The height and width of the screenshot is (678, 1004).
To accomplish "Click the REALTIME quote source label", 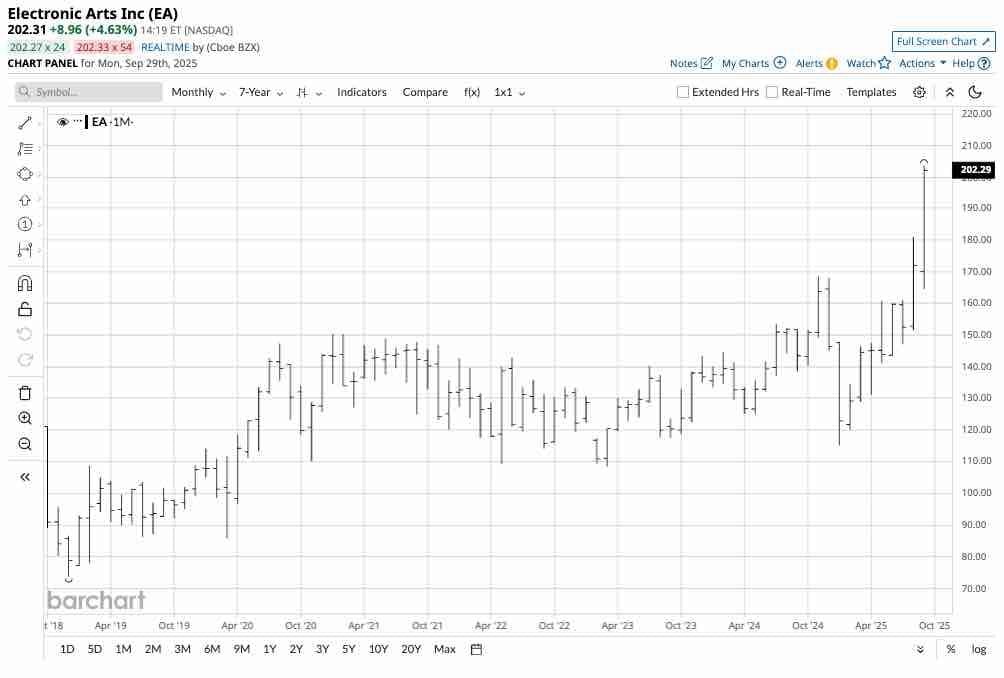I will pos(165,47).
